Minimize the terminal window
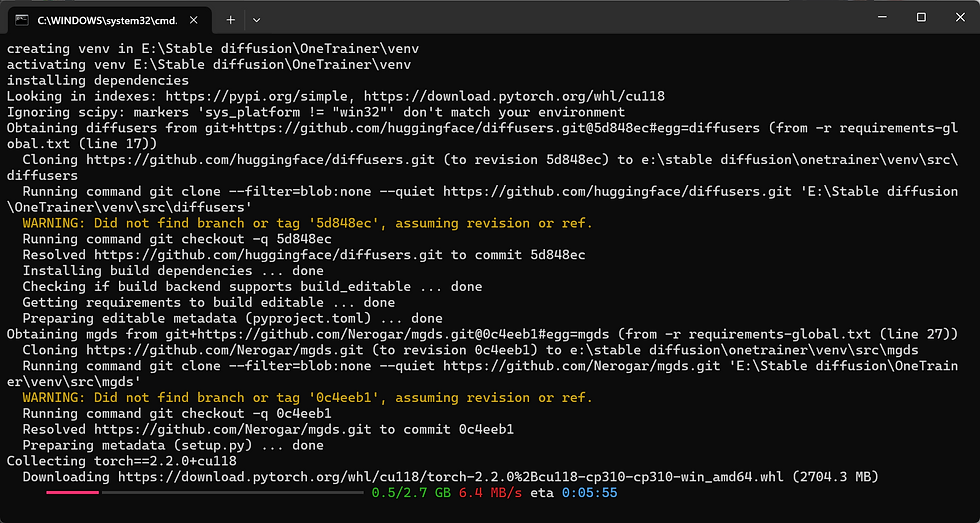980x523 pixels. 875,17
